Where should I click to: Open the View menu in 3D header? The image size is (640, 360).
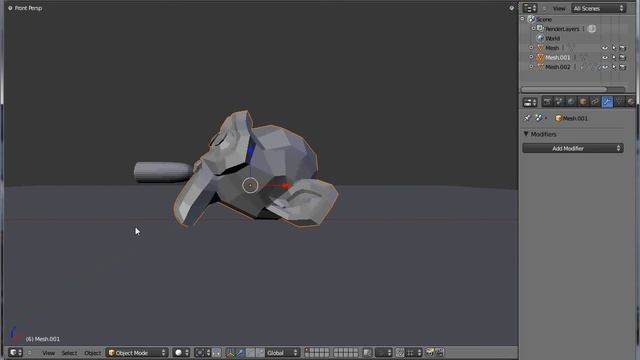point(48,353)
